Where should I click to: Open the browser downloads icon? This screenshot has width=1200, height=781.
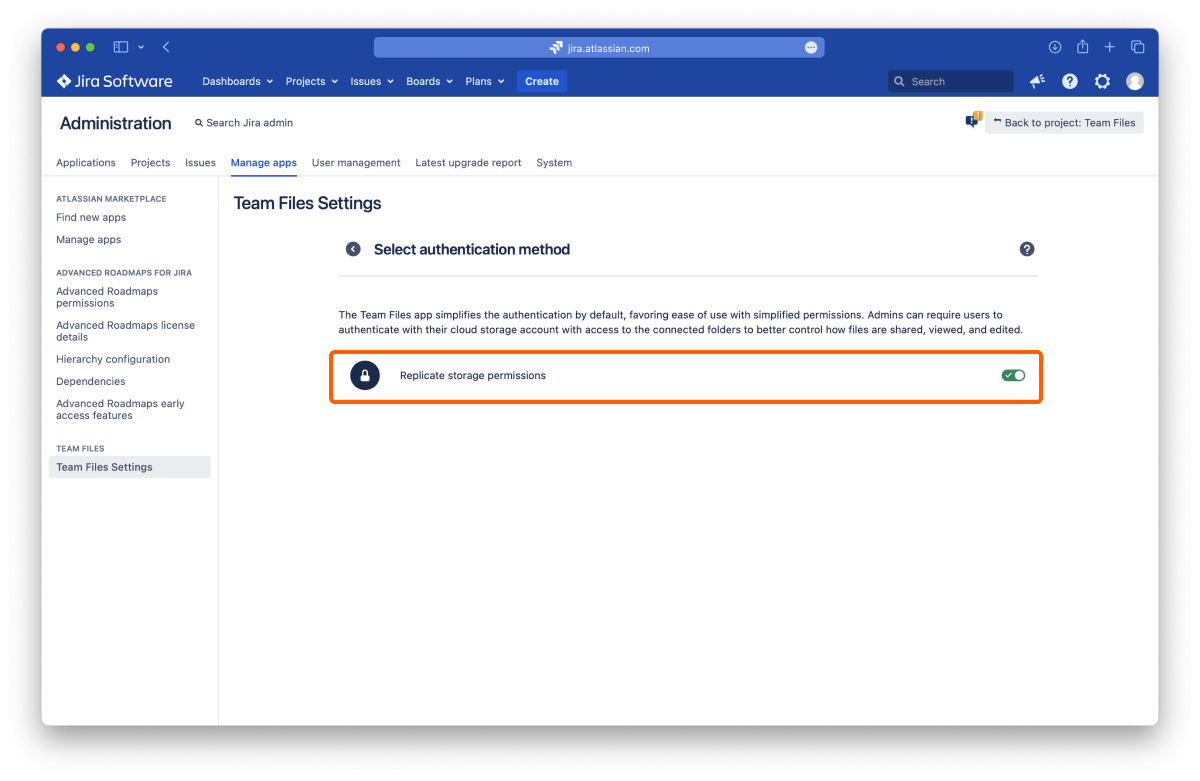1055,47
